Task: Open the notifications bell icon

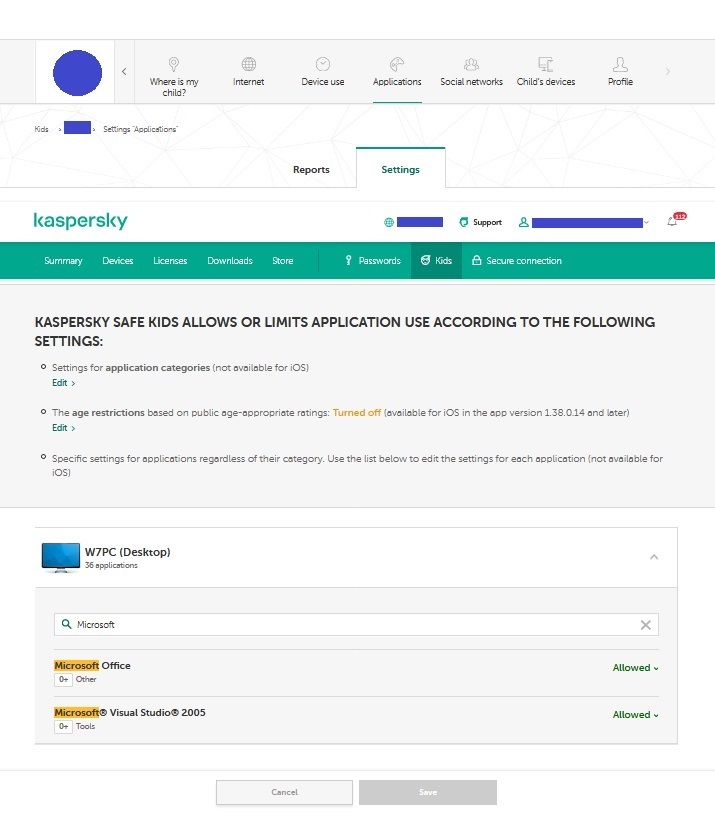Action: coord(672,222)
